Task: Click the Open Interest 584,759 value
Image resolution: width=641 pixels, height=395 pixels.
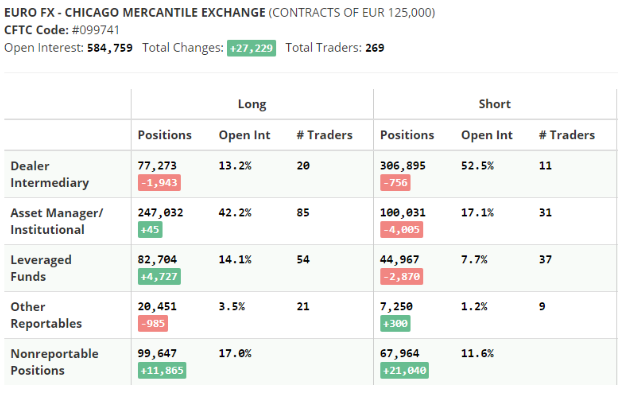Action: [x=110, y=48]
